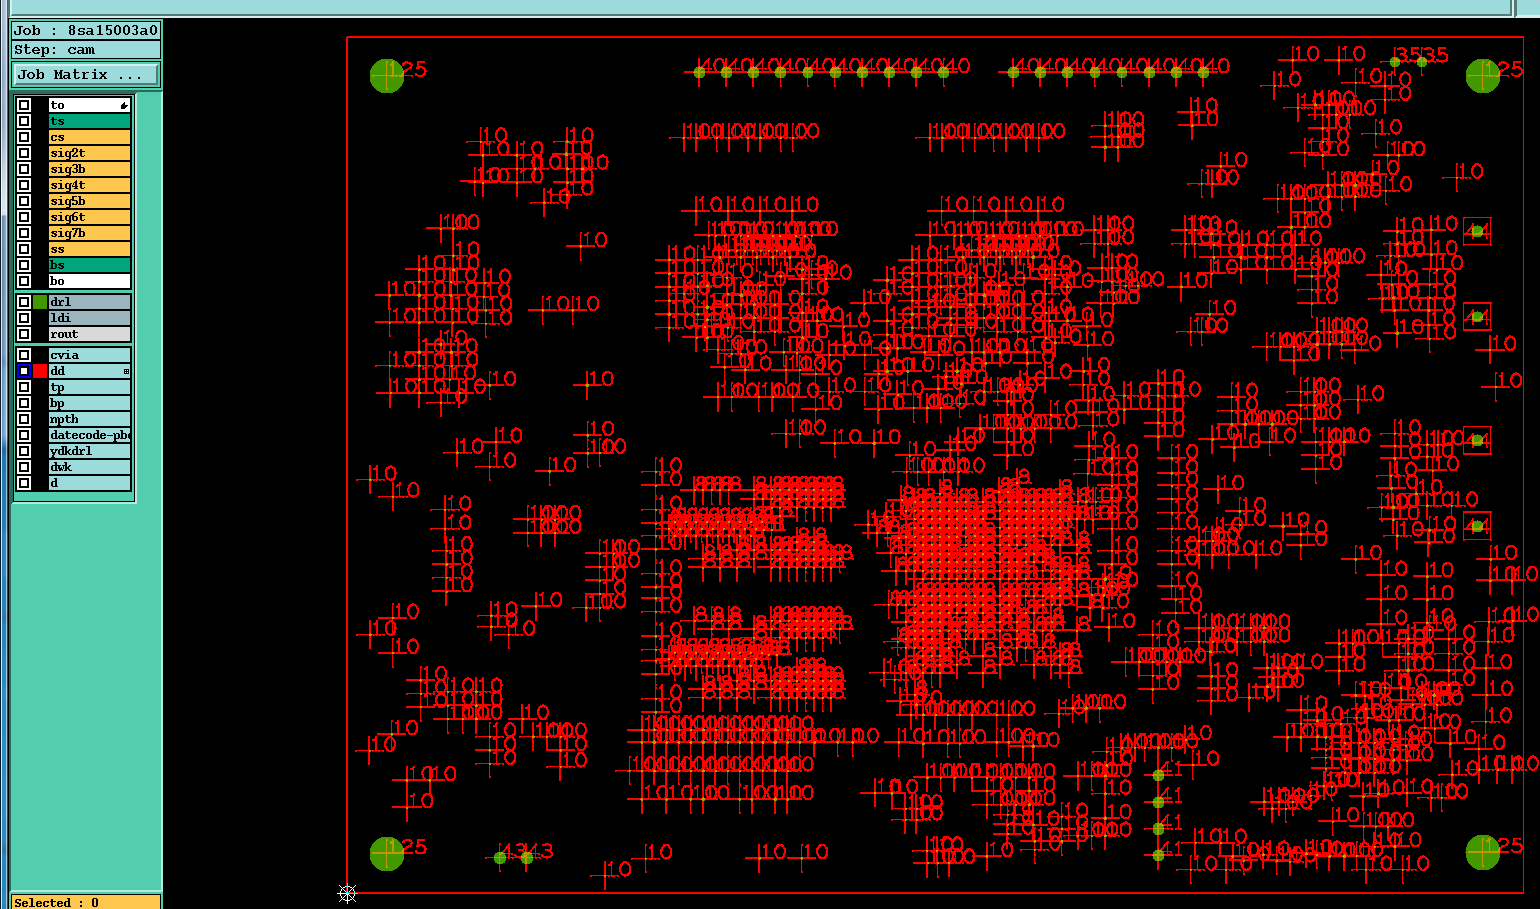Image resolution: width=1540 pixels, height=909 pixels.
Task: Toggle checkbox for the 'ts' layer
Action: click(24, 121)
